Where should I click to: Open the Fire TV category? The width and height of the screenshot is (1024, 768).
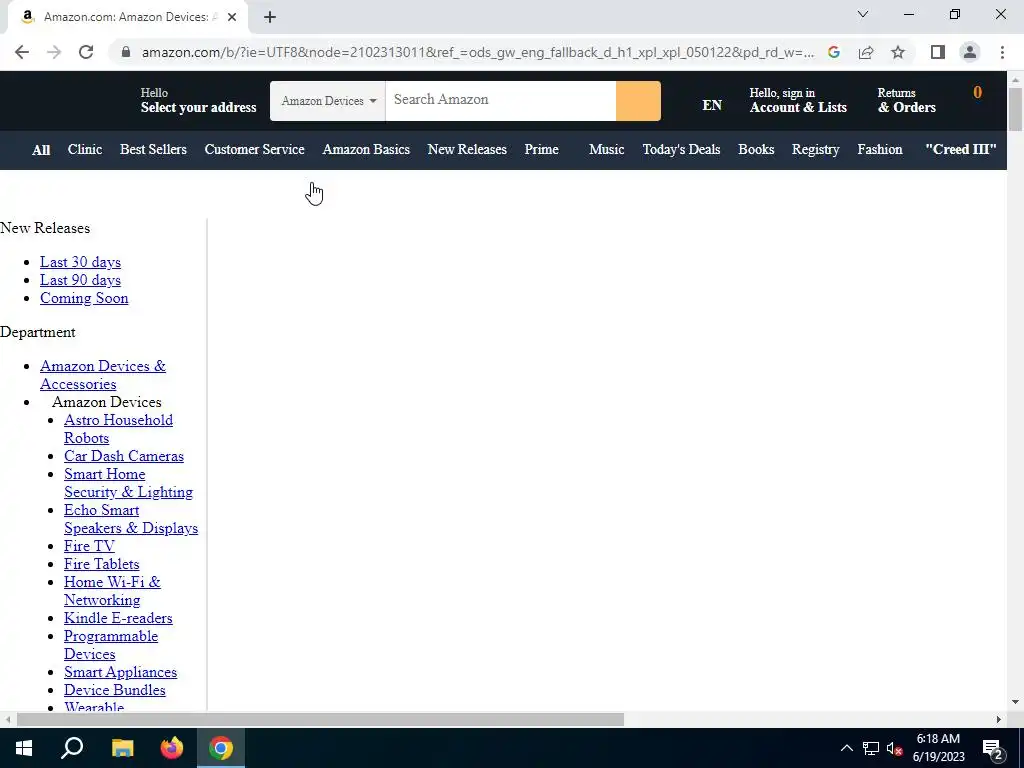[89, 546]
